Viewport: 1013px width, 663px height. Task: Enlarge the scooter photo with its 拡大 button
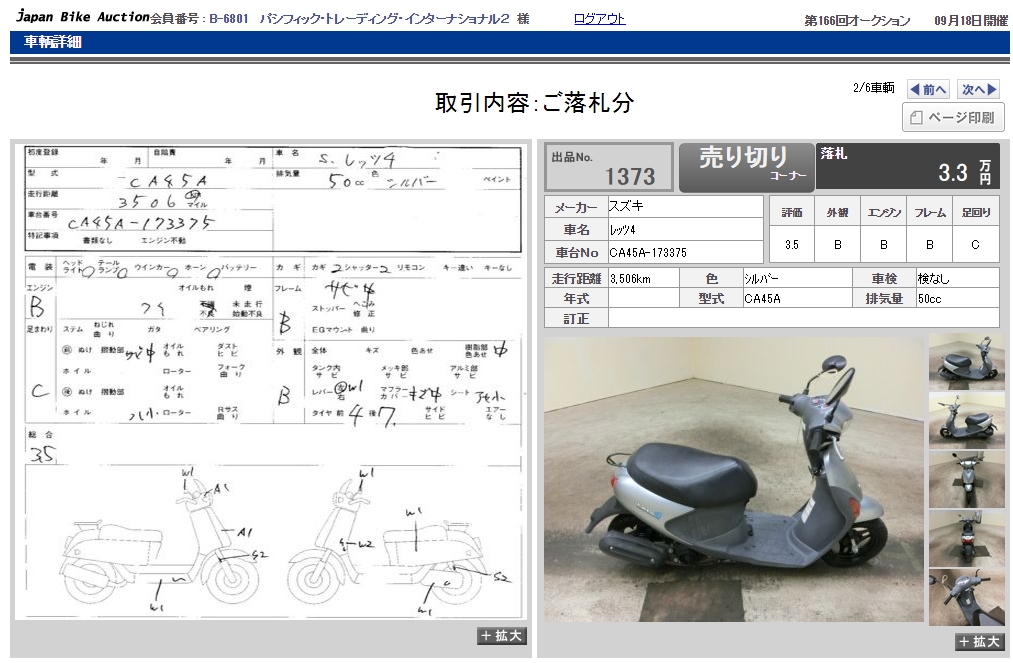979,641
